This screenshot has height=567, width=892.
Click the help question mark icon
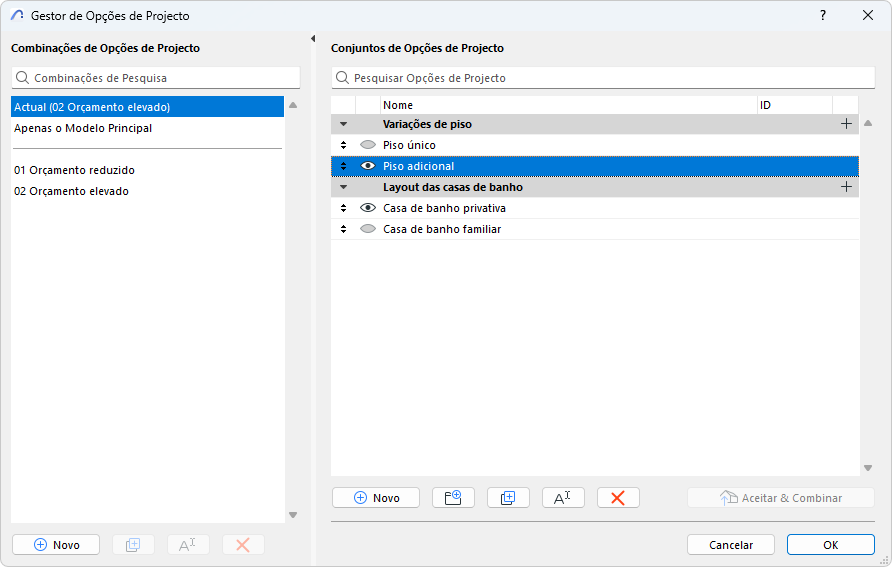click(823, 16)
